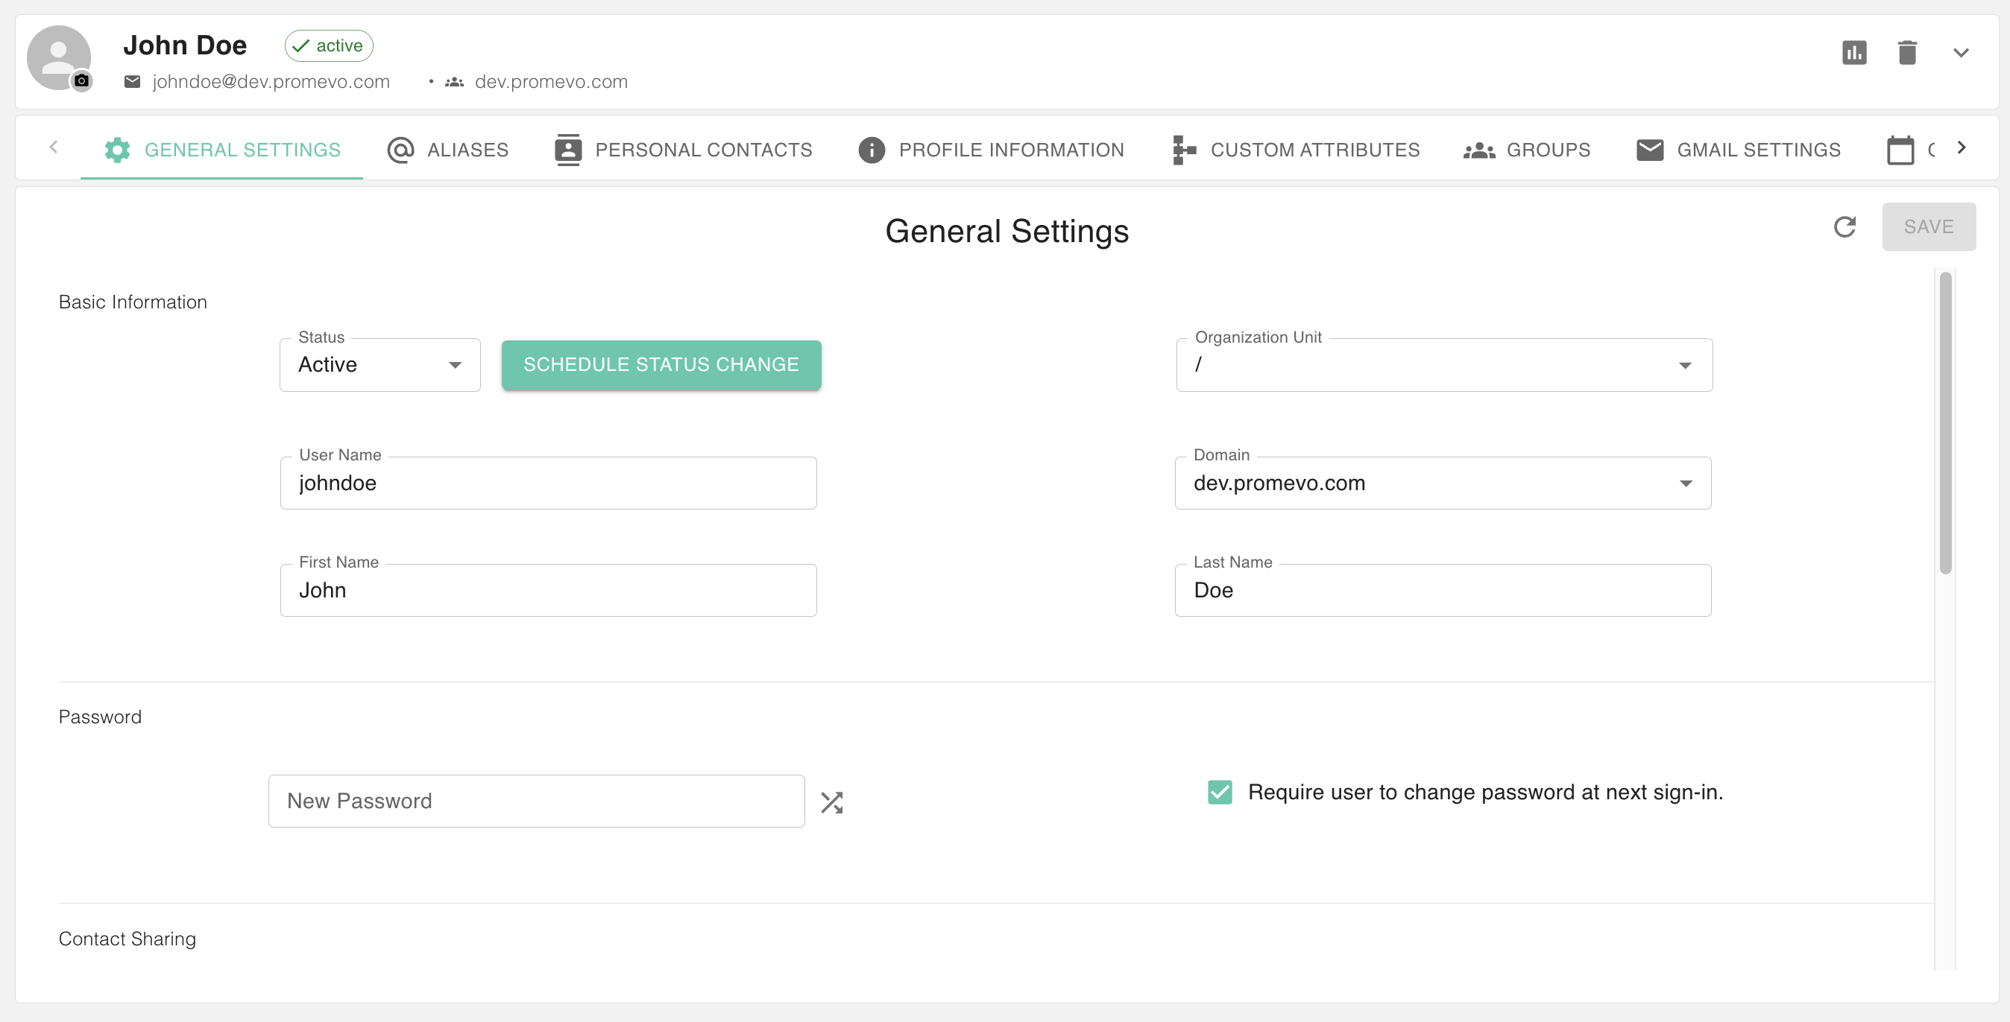This screenshot has height=1022, width=2010.
Task: Click the camera icon on the avatar
Action: (x=82, y=81)
